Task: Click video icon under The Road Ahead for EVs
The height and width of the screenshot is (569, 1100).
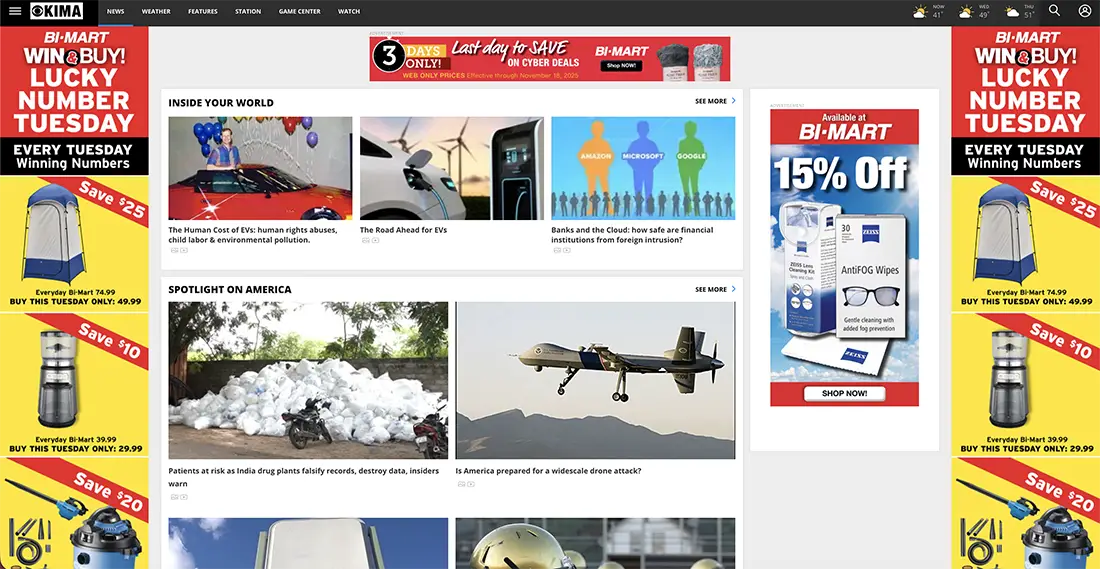Action: pyautogui.click(x=375, y=241)
